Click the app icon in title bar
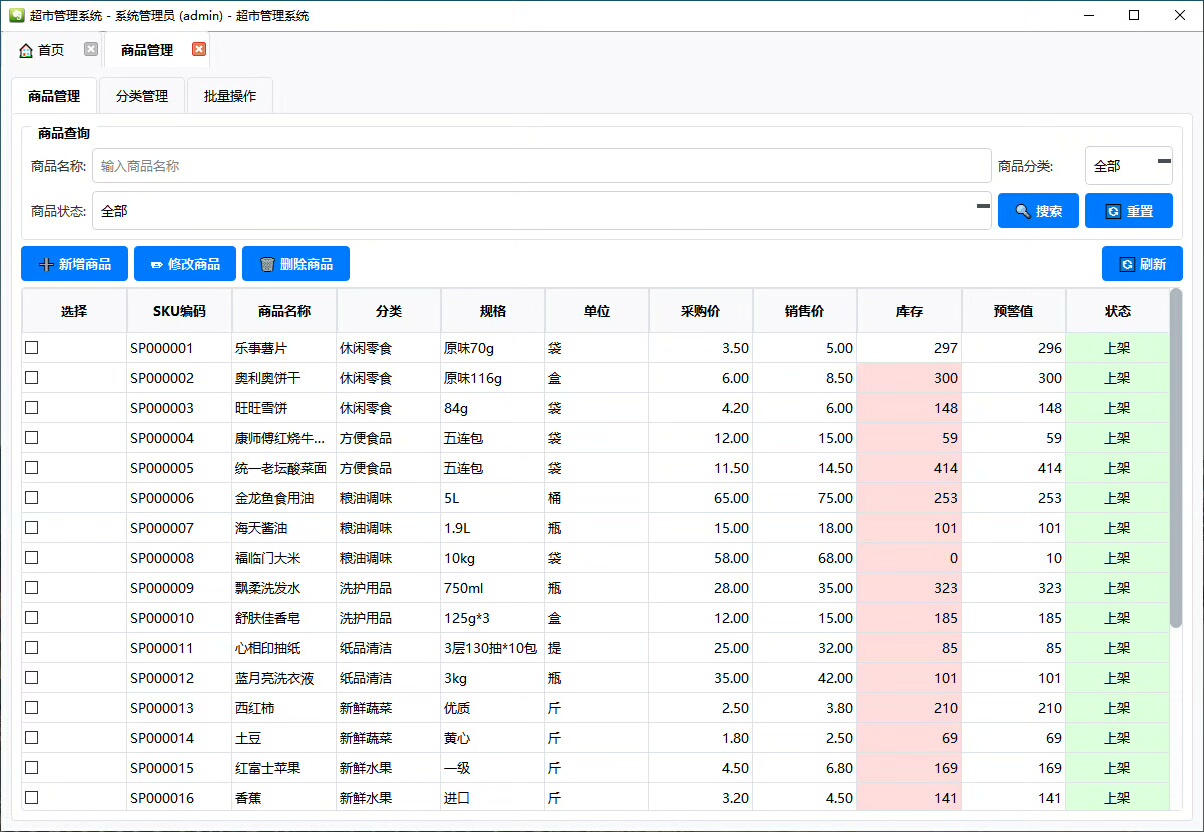The height and width of the screenshot is (832, 1204). point(16,15)
